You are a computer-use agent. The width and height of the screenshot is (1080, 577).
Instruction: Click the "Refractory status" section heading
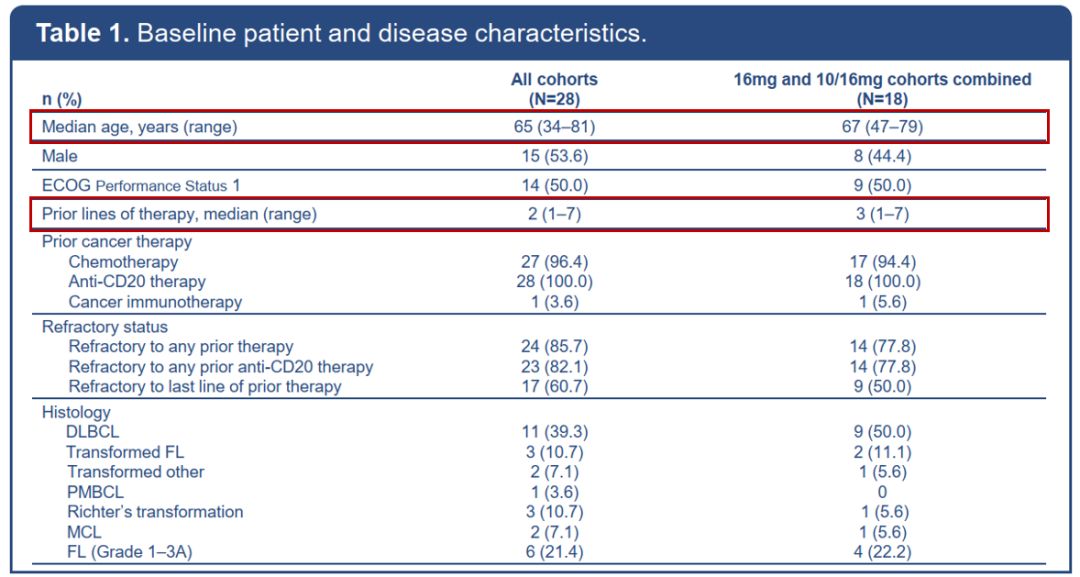105,327
